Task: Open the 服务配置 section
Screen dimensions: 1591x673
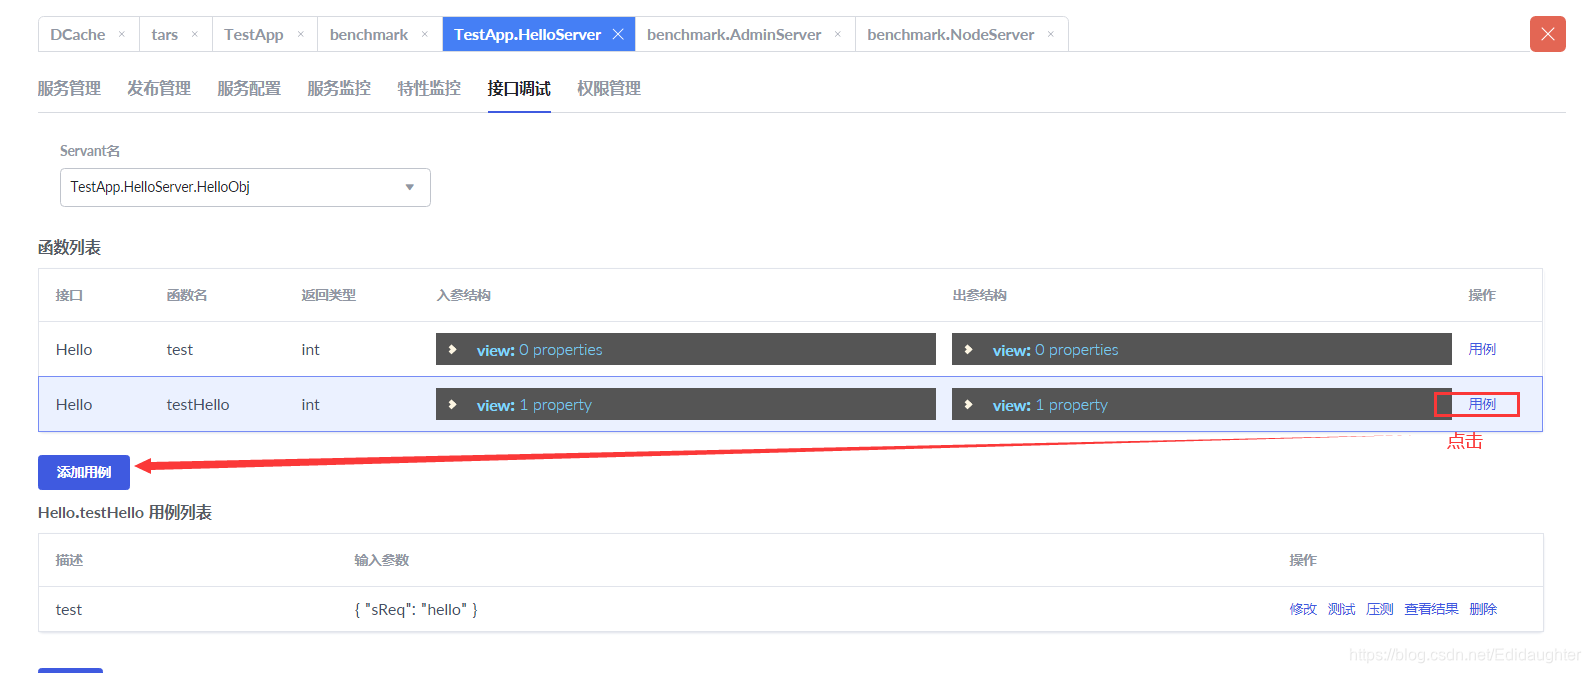Action: (x=249, y=88)
